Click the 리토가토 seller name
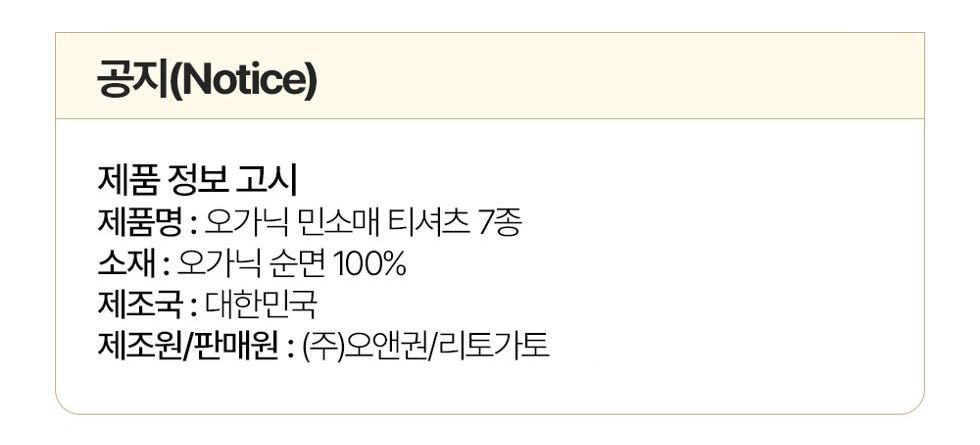This screenshot has width=980, height=445. pos(494,347)
